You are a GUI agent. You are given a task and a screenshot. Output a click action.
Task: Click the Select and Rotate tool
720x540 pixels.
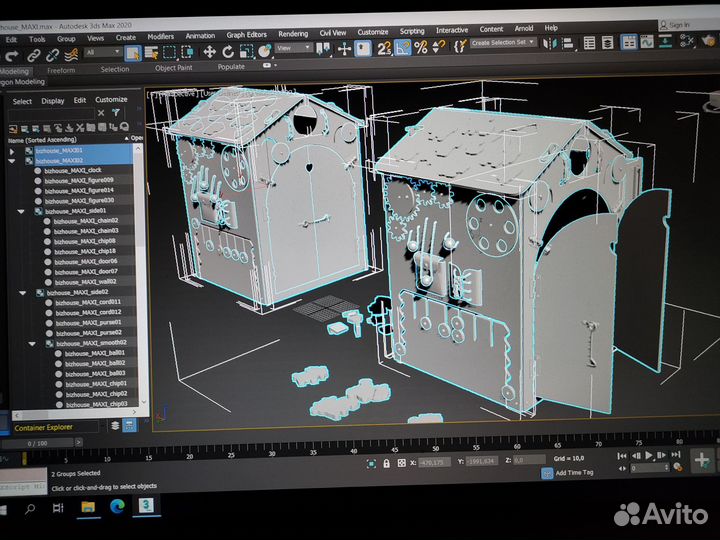(x=228, y=50)
